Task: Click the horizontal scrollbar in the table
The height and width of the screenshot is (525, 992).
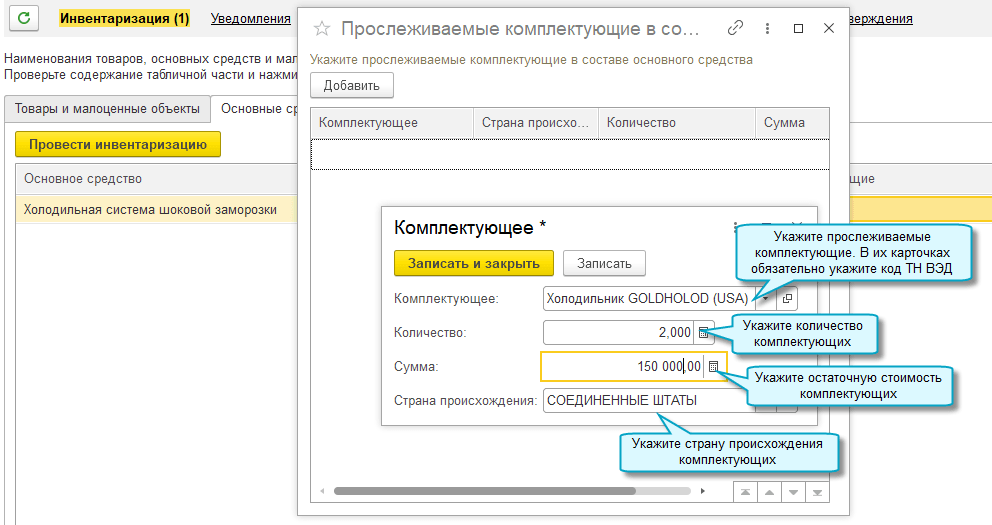Action: click(485, 491)
